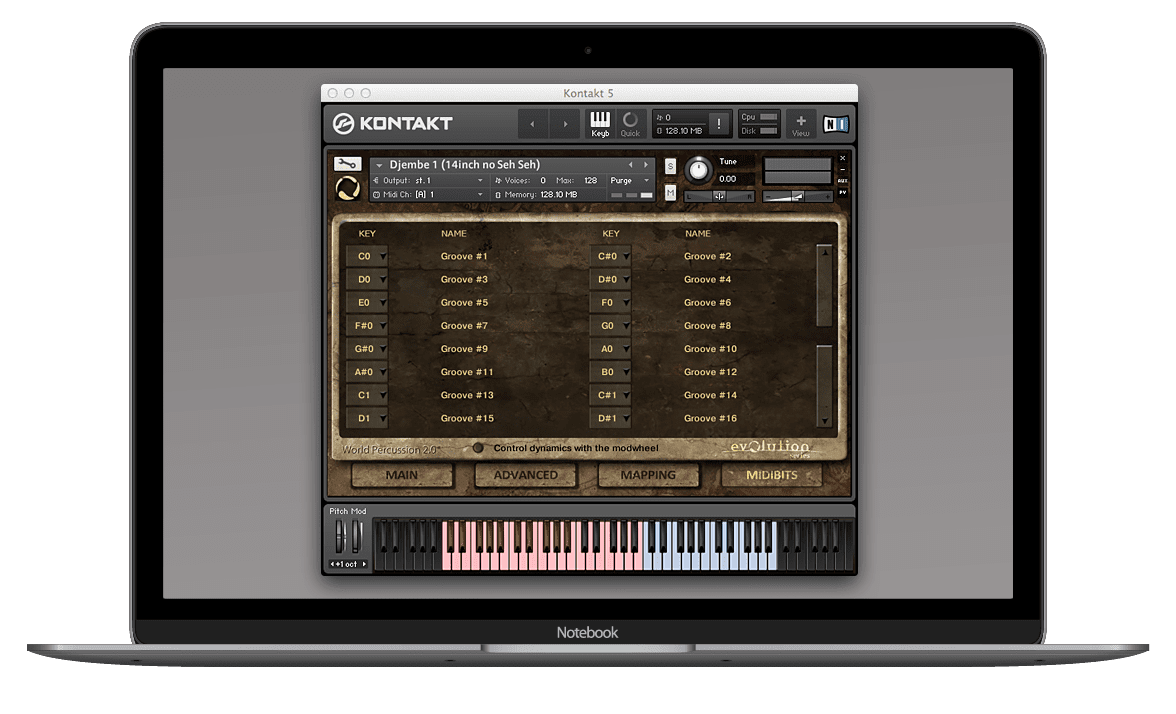Click the groove list scroll down arrow

click(x=824, y=421)
